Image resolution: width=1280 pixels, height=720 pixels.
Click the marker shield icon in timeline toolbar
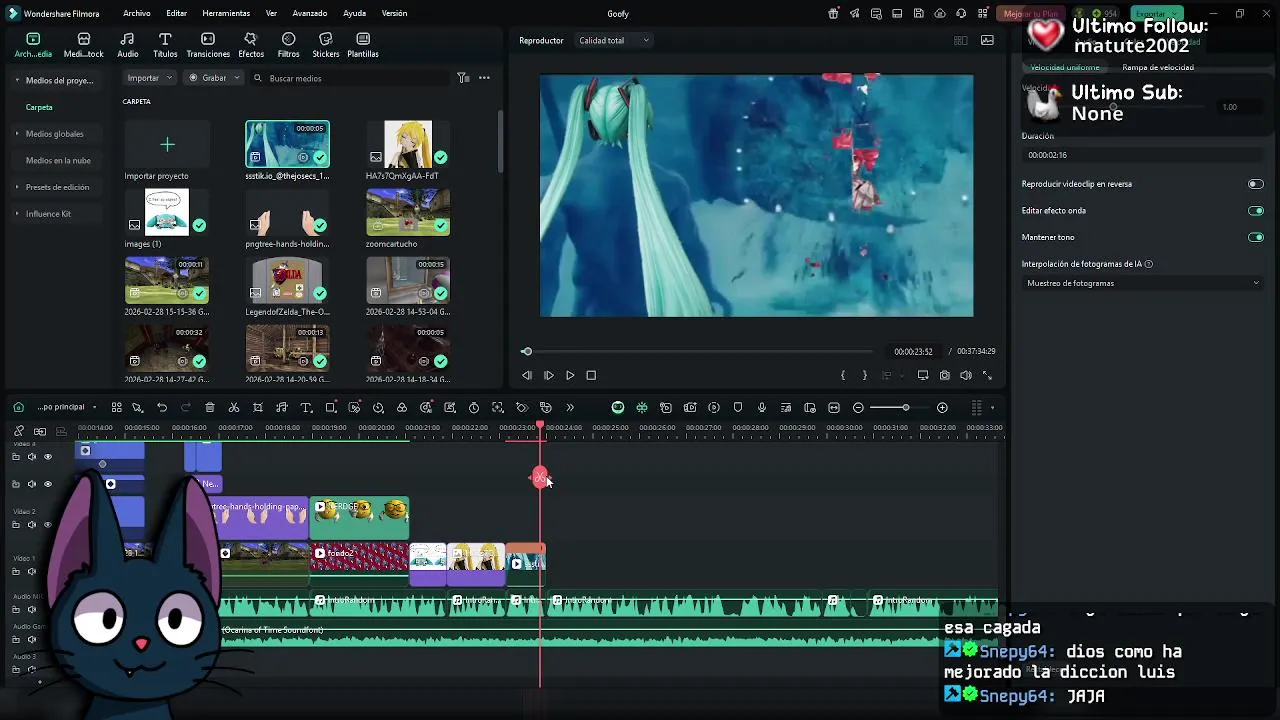pos(738,407)
